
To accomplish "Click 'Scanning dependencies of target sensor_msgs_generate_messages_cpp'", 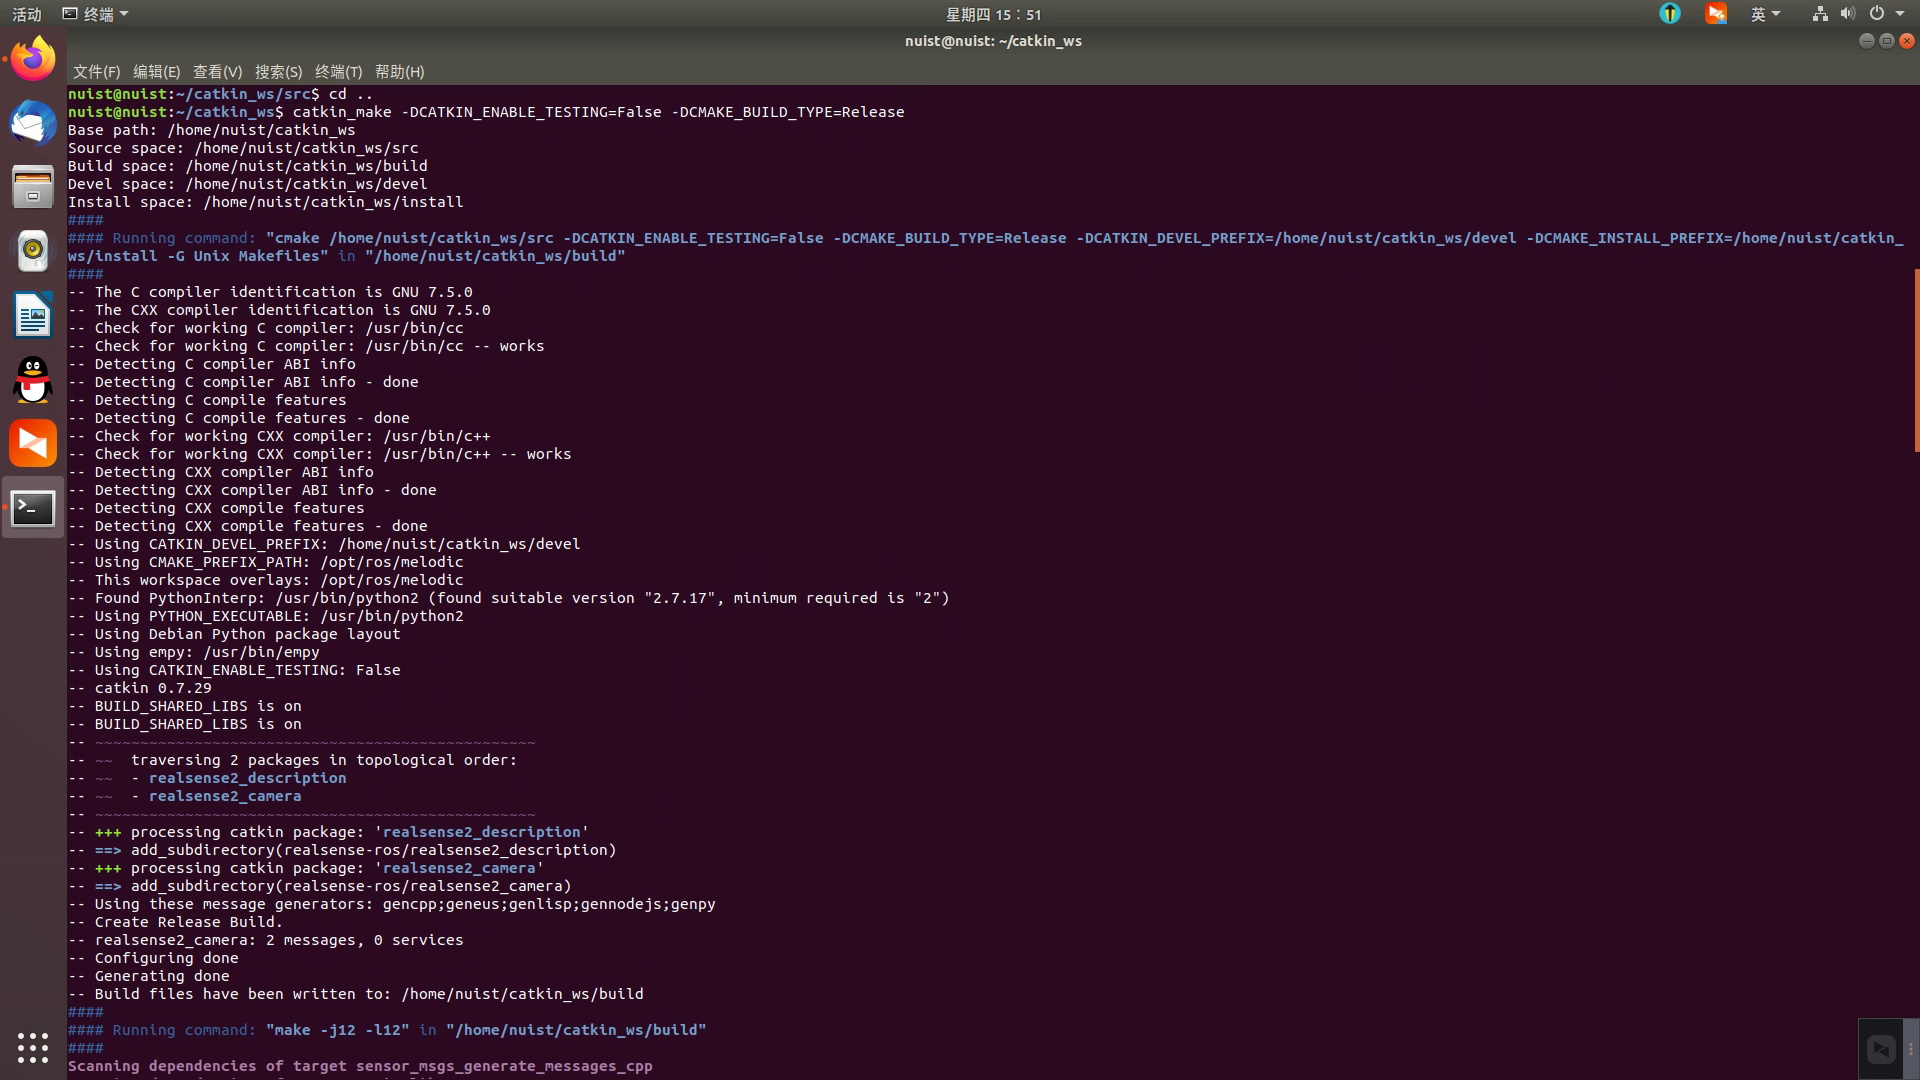I will 360,1066.
